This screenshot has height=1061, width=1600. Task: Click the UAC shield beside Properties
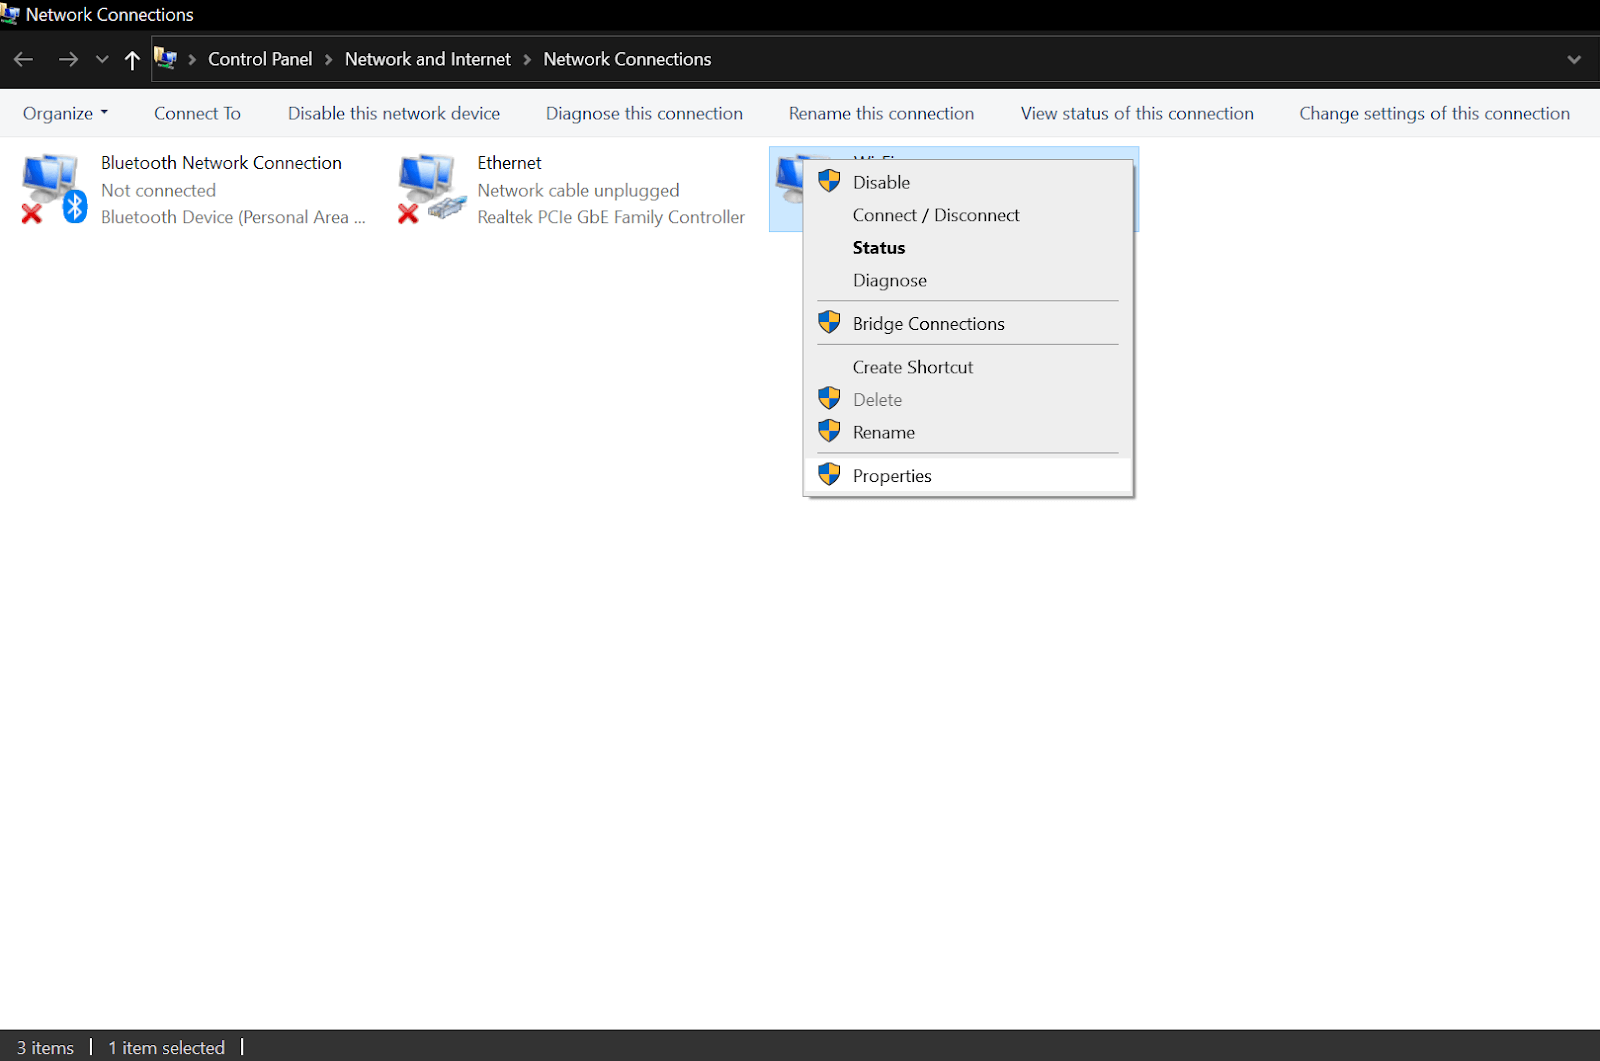[x=829, y=474]
